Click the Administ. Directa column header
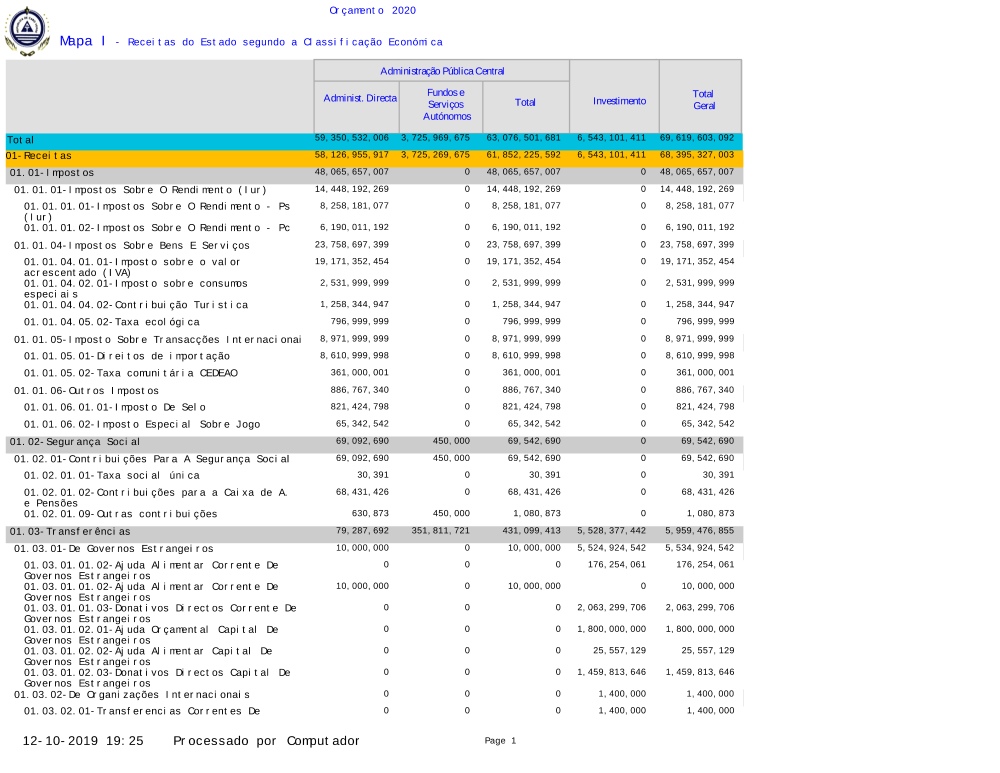This screenshot has height=773, width=1000. [359, 98]
